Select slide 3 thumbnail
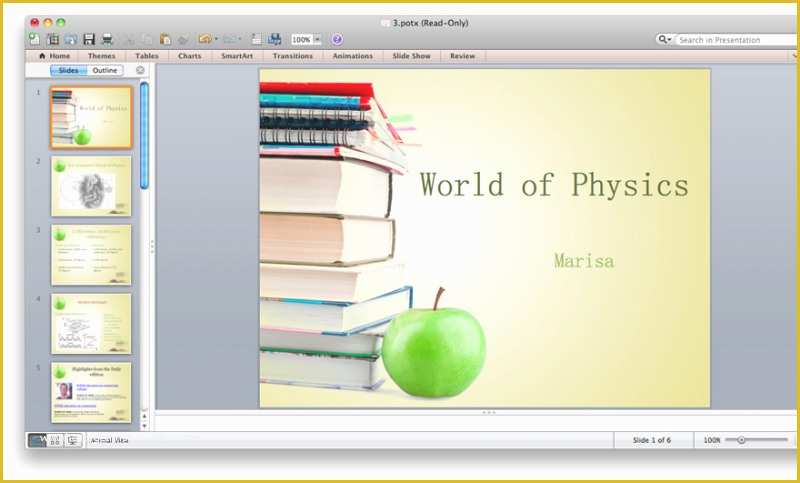Viewport: 800px width, 483px height. point(91,255)
